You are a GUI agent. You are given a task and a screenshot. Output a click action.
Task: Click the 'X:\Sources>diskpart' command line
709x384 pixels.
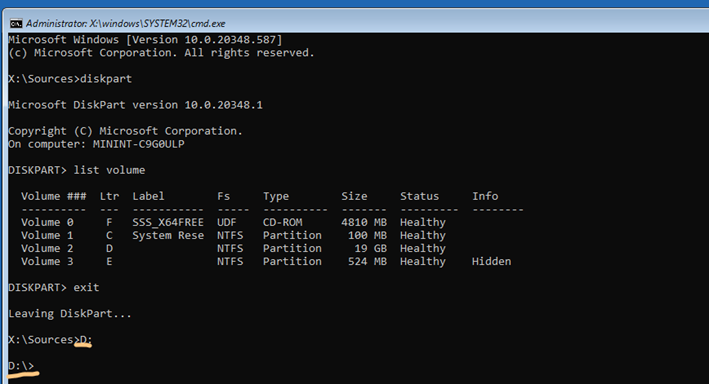coord(70,79)
